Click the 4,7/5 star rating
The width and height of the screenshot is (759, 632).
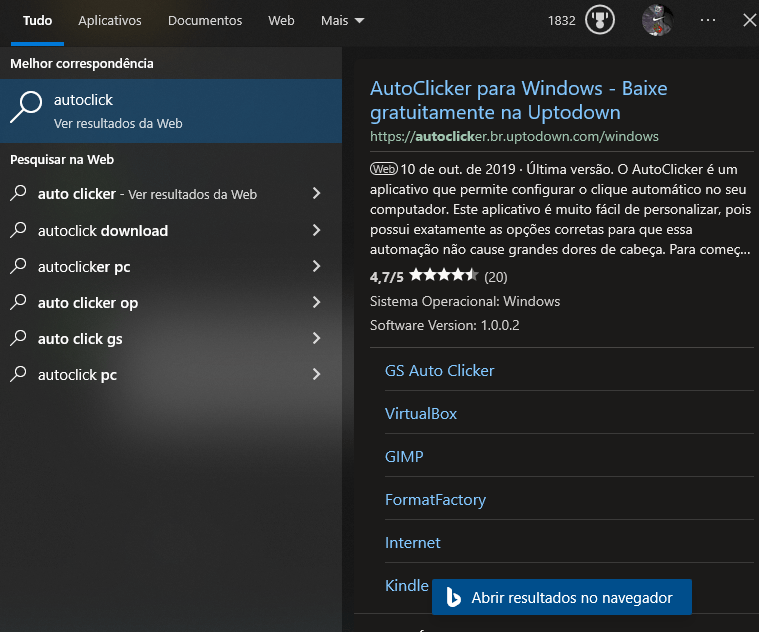439,277
